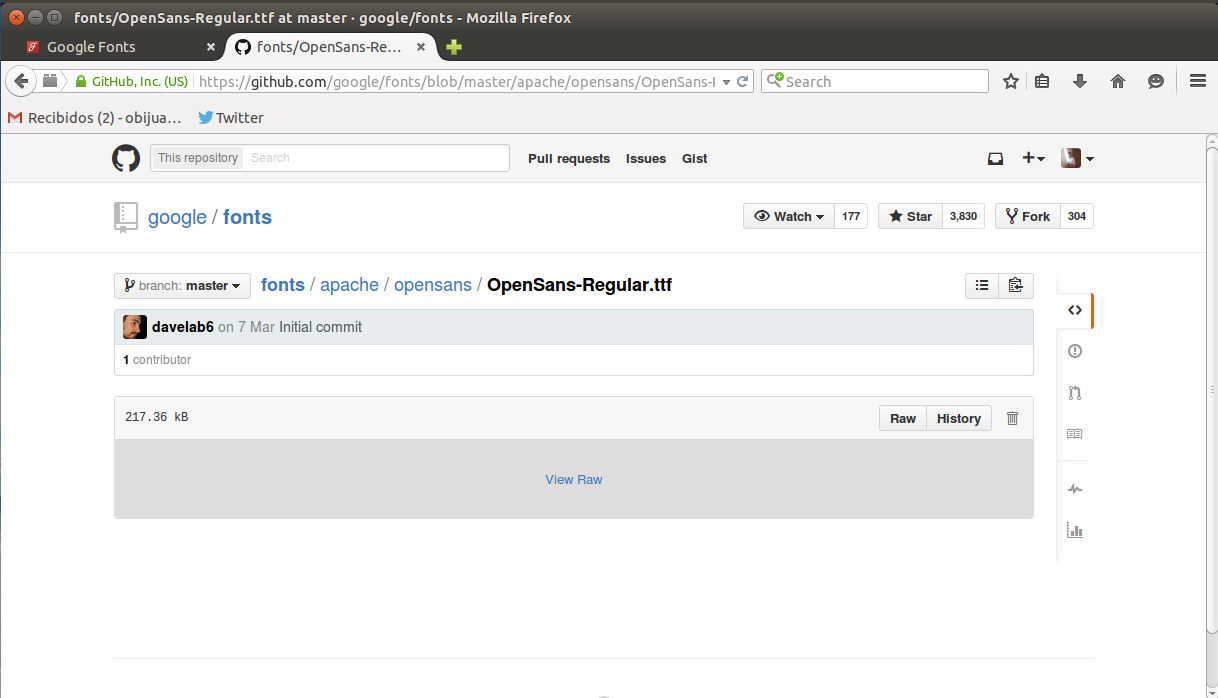Open the Code sidebar icon
Viewport: 1218px width, 698px height.
(1075, 310)
